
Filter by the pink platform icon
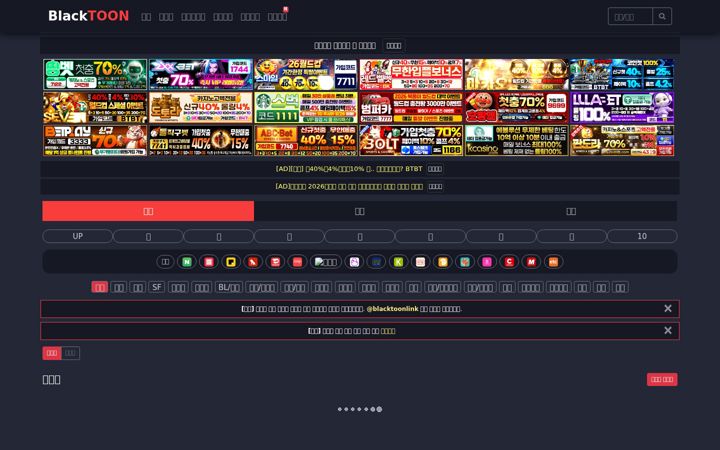(x=487, y=262)
